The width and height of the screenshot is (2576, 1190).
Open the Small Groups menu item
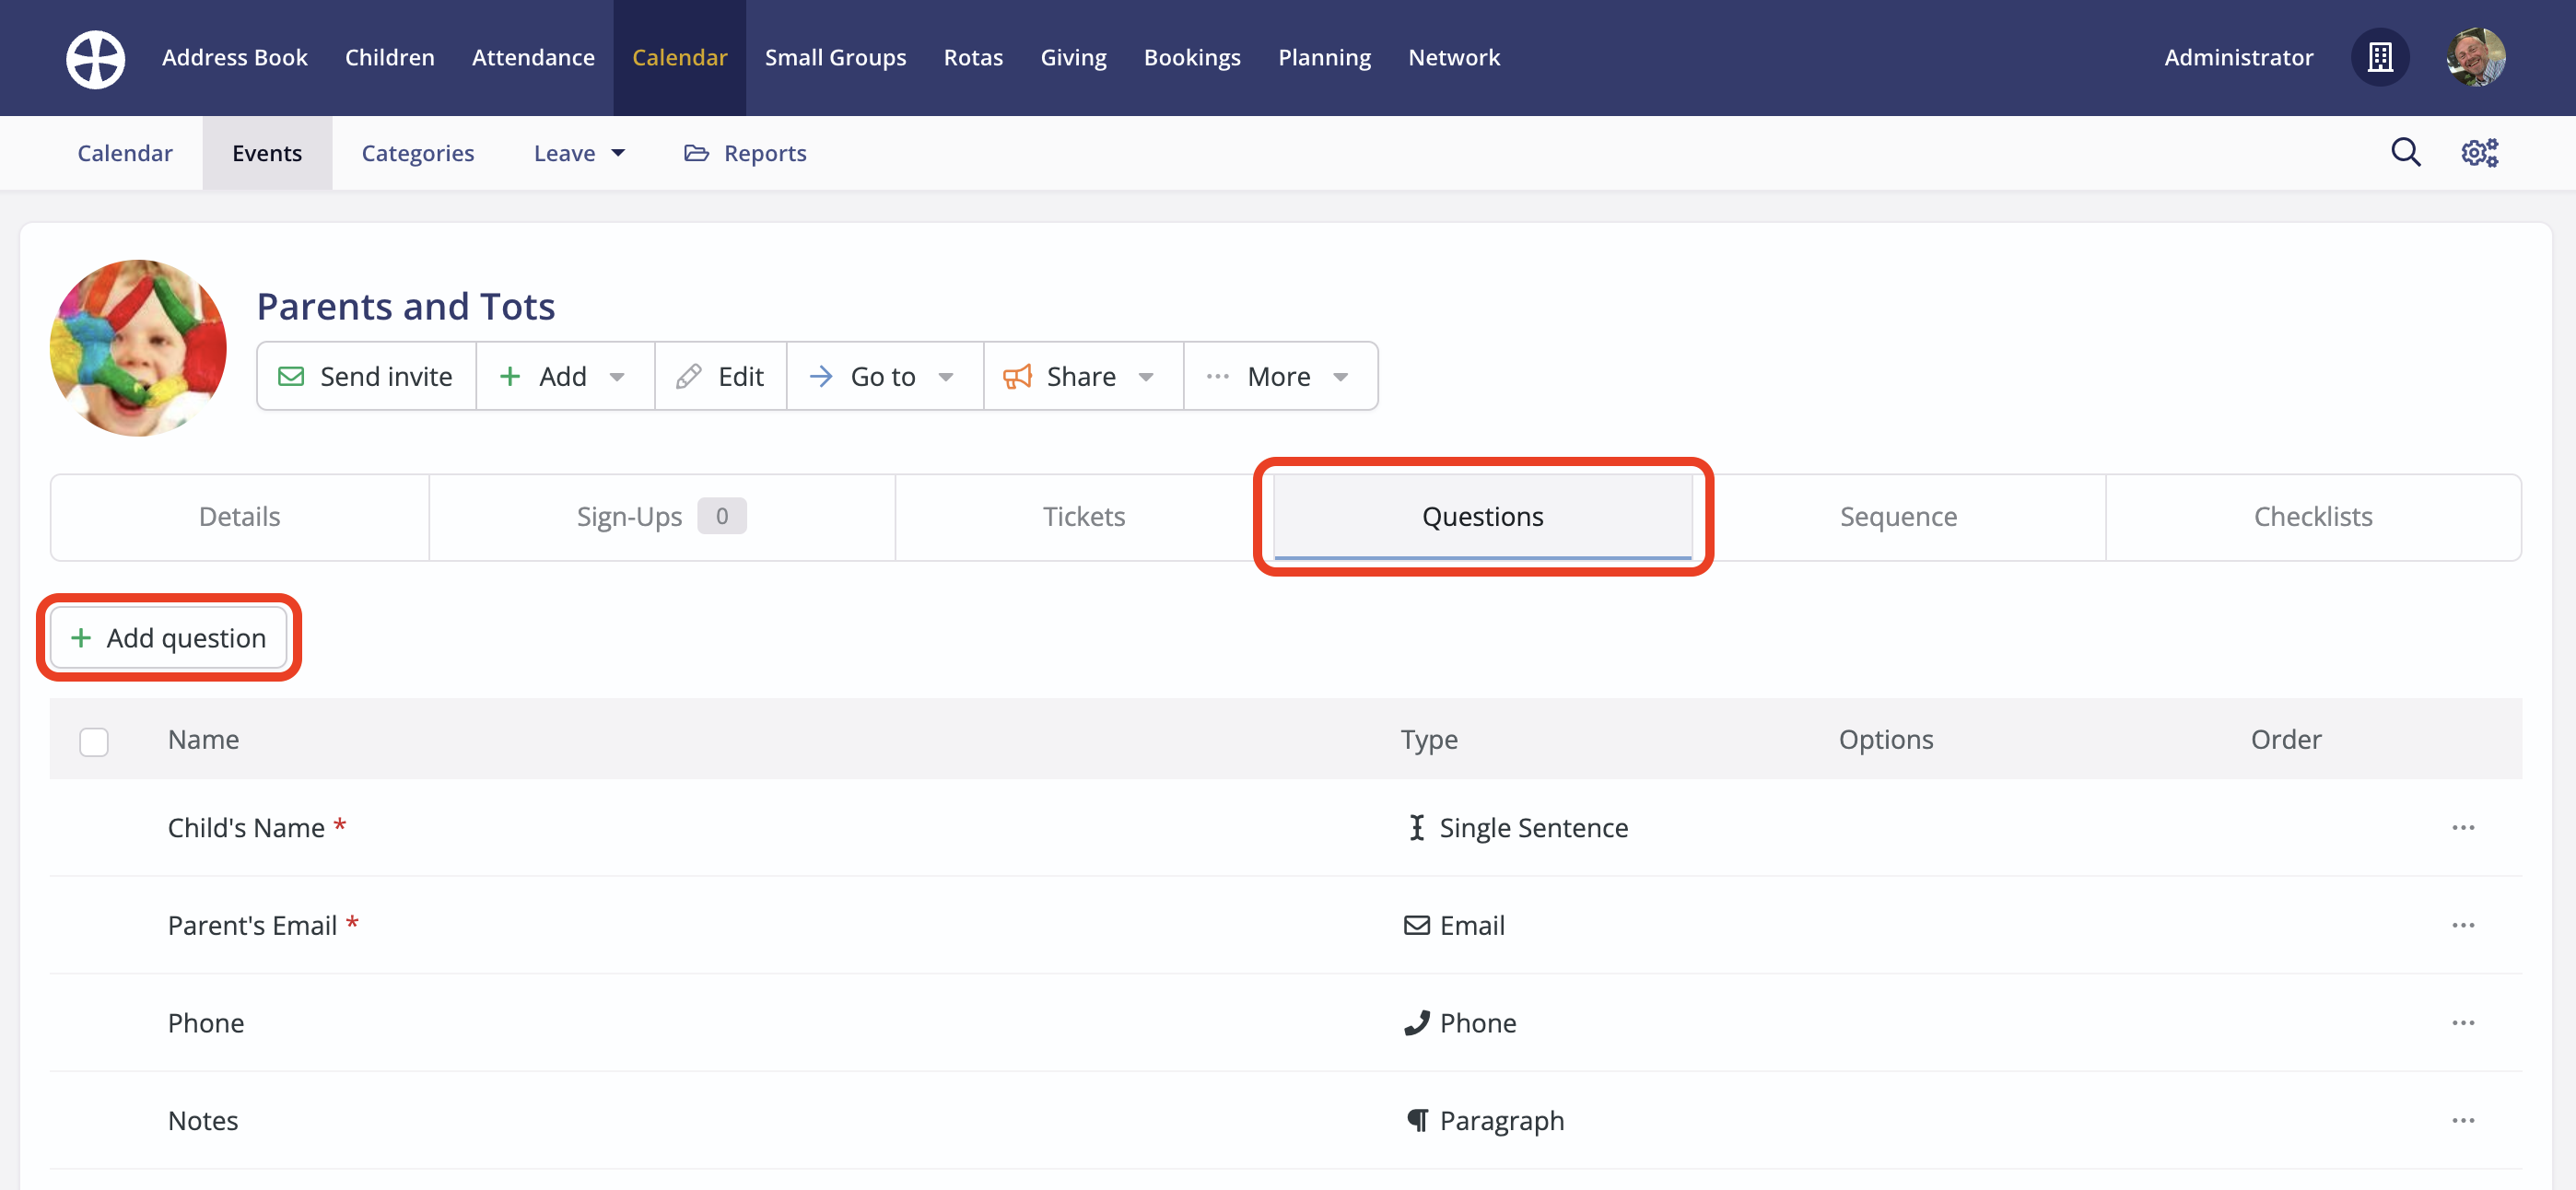click(x=836, y=57)
